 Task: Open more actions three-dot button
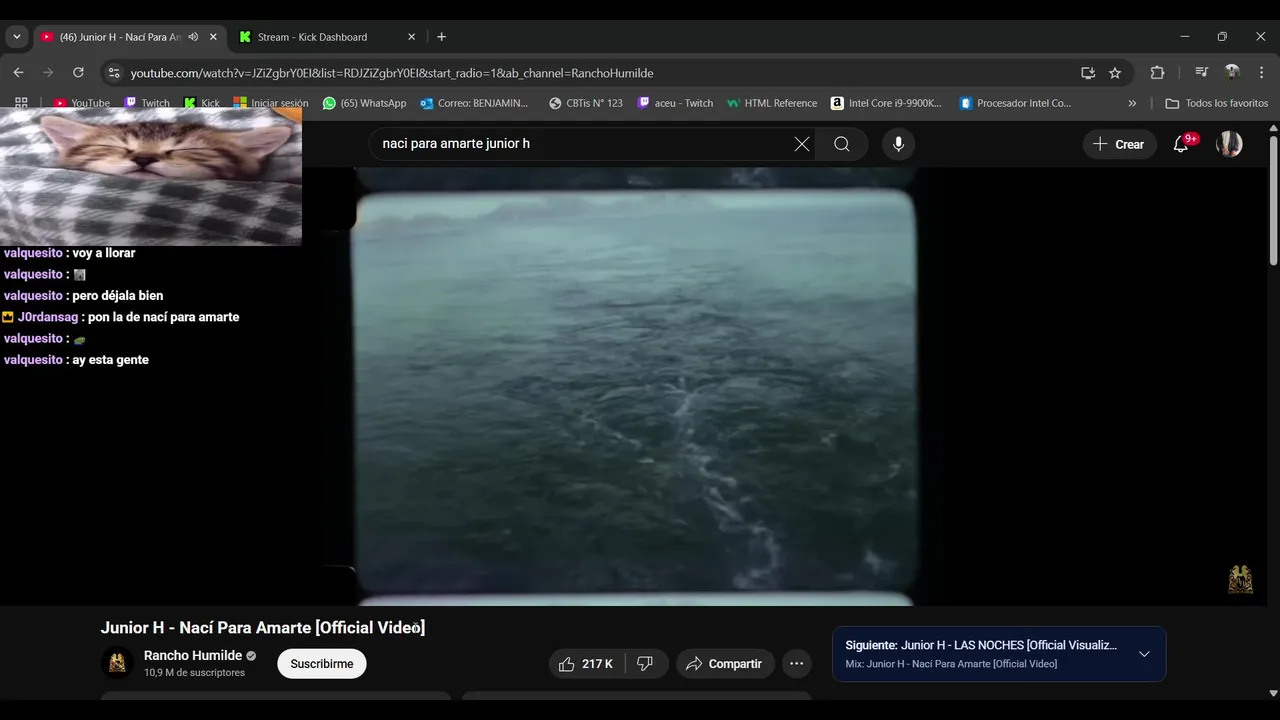(796, 664)
